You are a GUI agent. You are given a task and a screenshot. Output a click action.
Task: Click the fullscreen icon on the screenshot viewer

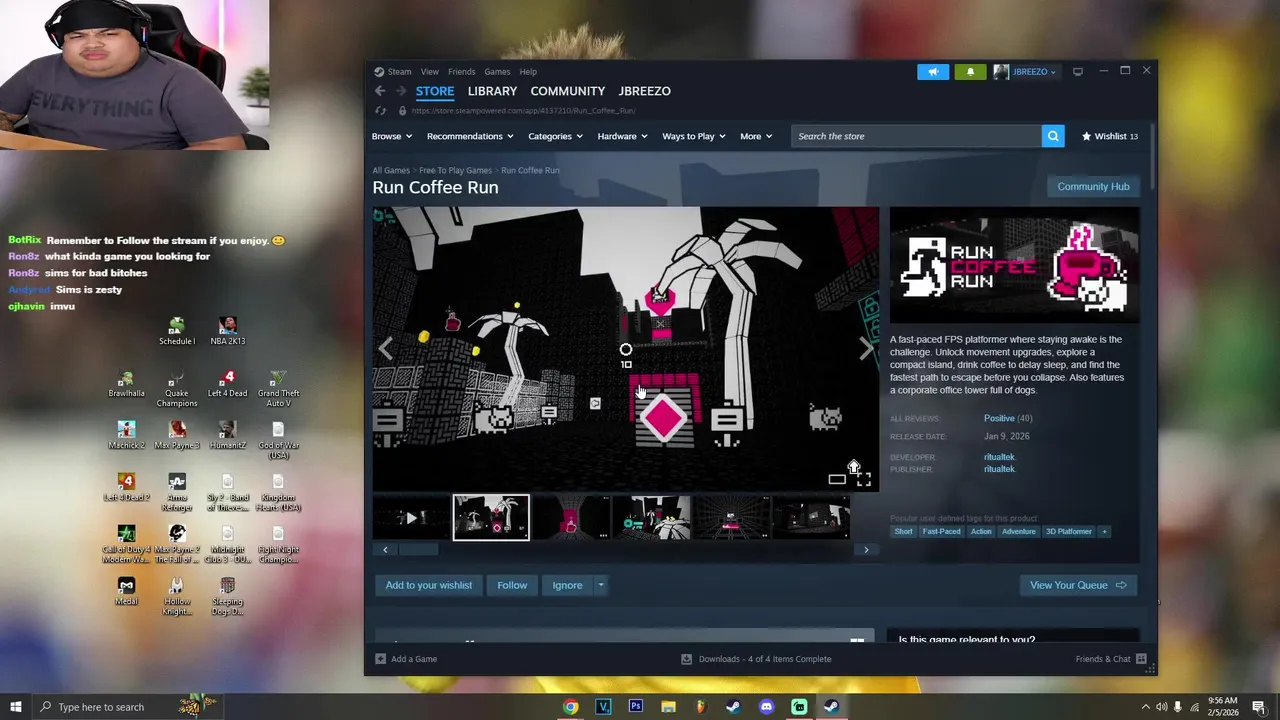click(864, 480)
